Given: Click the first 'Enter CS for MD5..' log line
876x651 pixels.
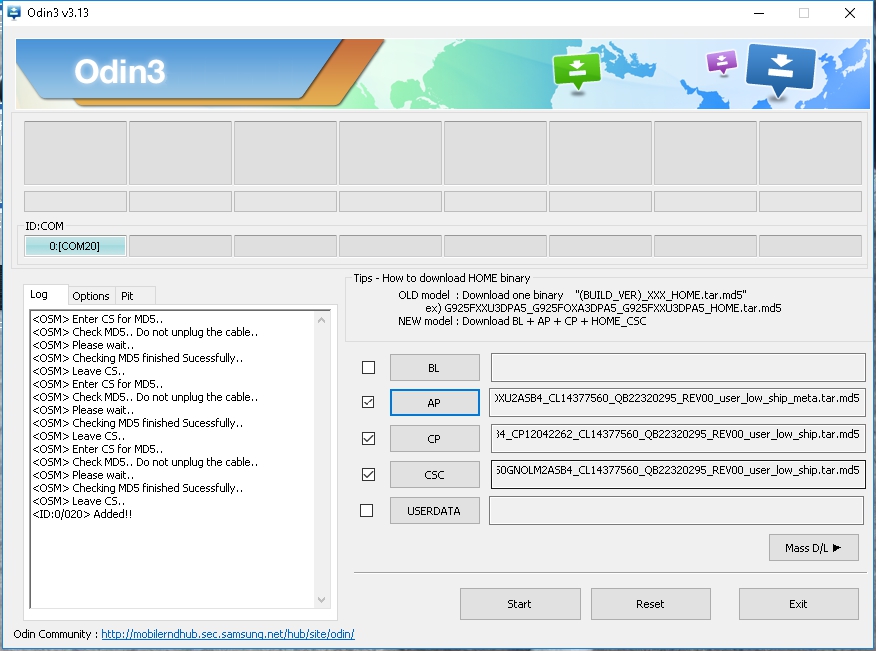Looking at the screenshot, I should pyautogui.click(x=98, y=319).
